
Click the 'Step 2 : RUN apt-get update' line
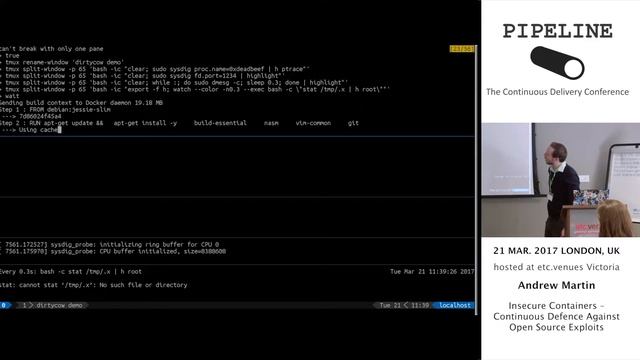click(x=179, y=123)
